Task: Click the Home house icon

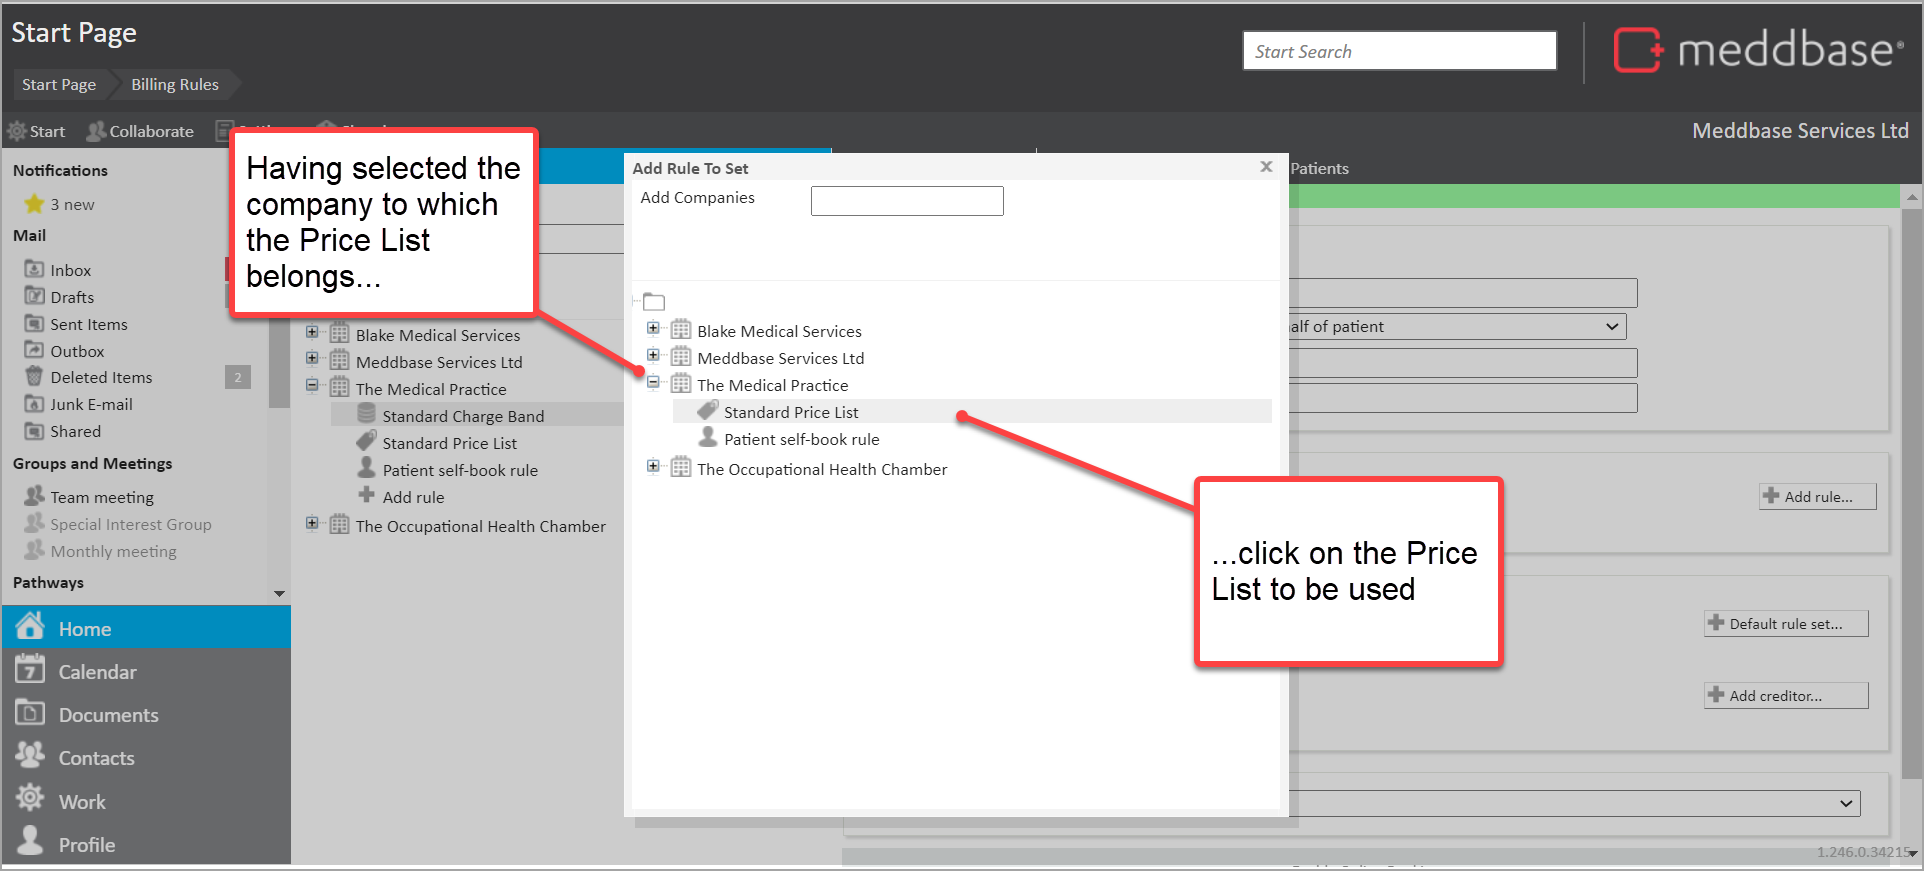Action: pos(30,627)
